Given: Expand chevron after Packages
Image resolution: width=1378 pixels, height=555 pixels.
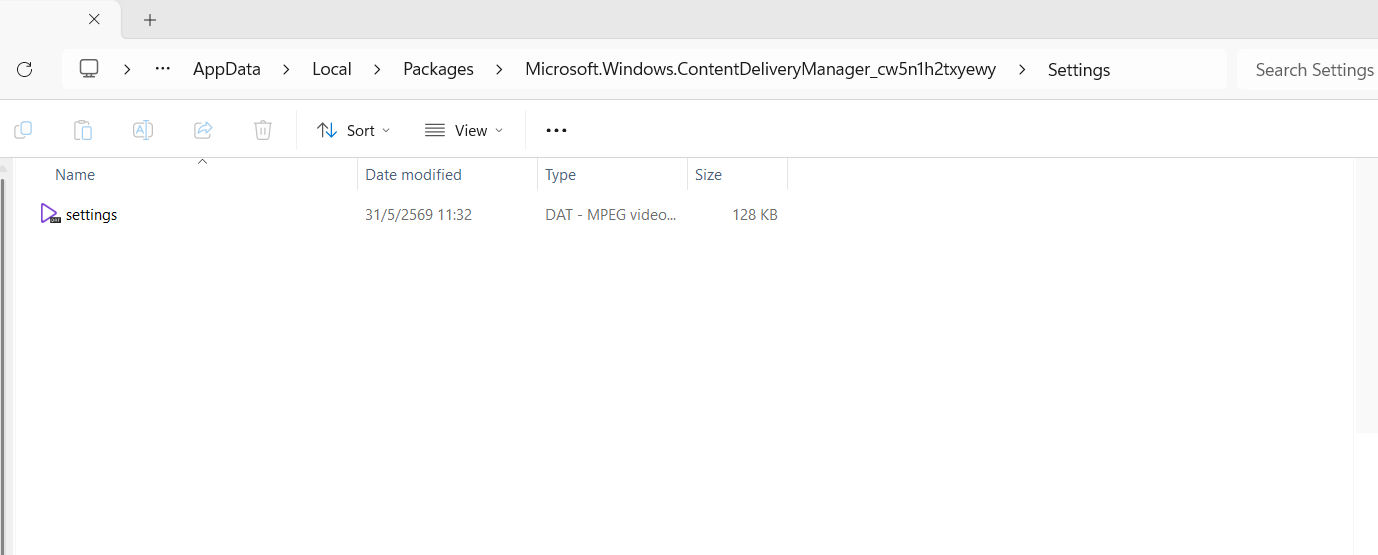Looking at the screenshot, I should [x=498, y=69].
